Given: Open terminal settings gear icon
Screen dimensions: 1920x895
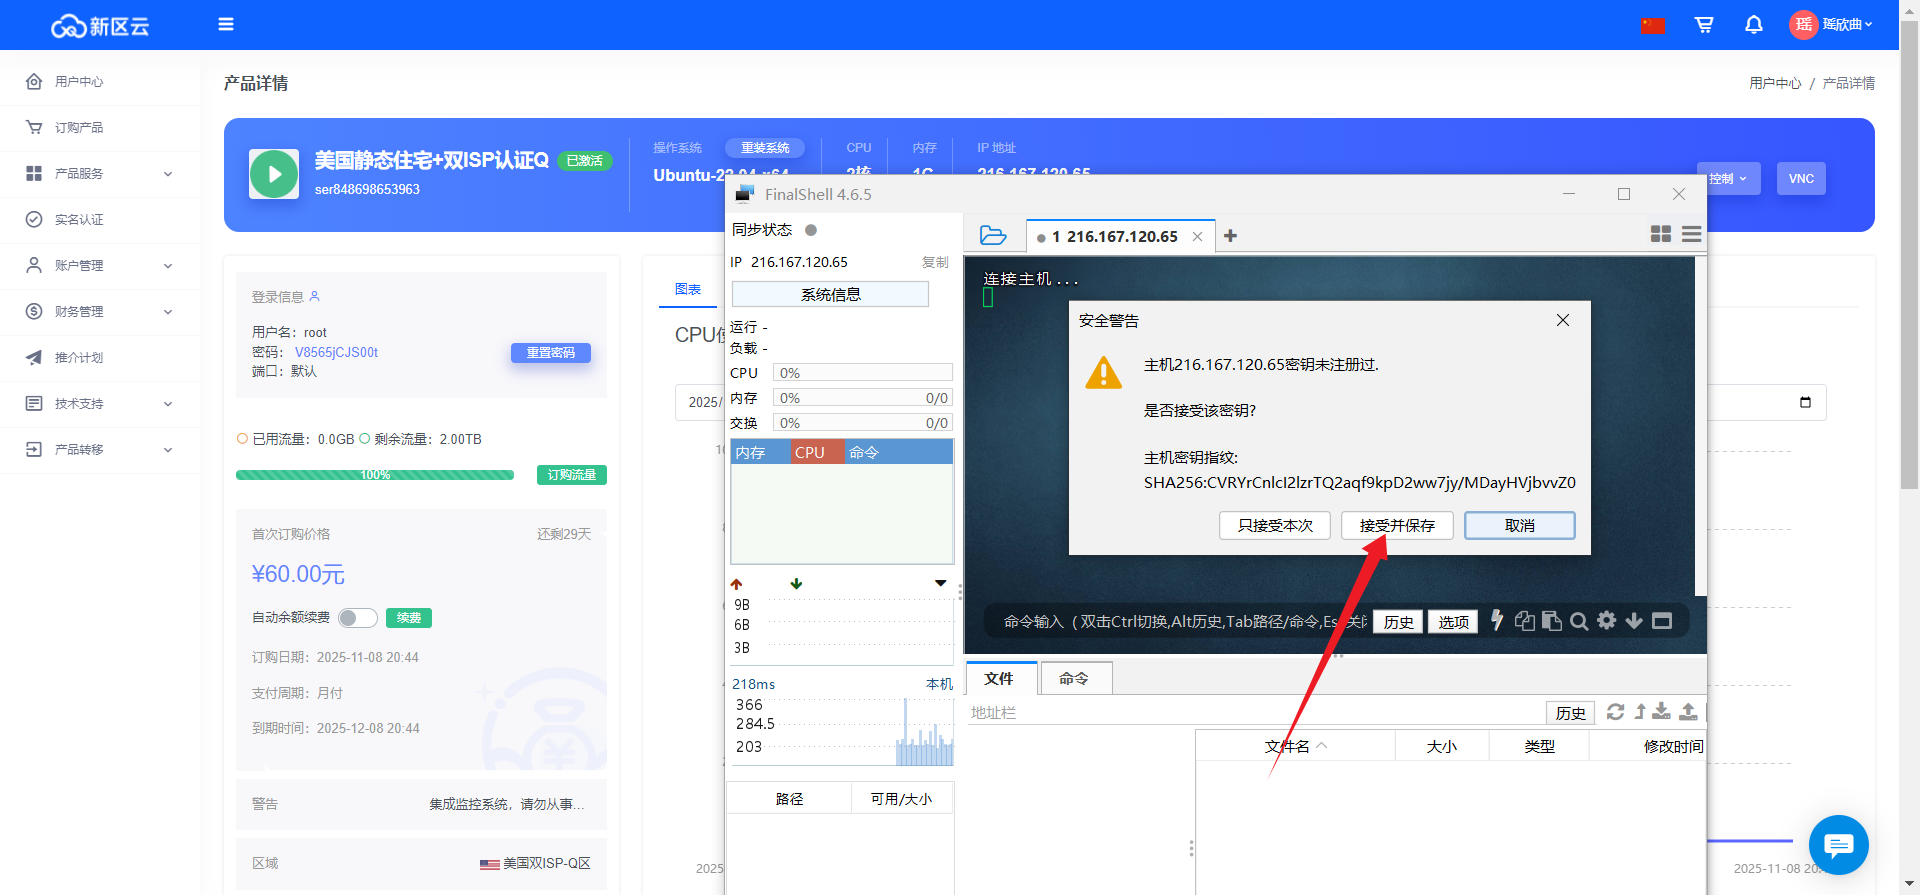Looking at the screenshot, I should [x=1606, y=621].
